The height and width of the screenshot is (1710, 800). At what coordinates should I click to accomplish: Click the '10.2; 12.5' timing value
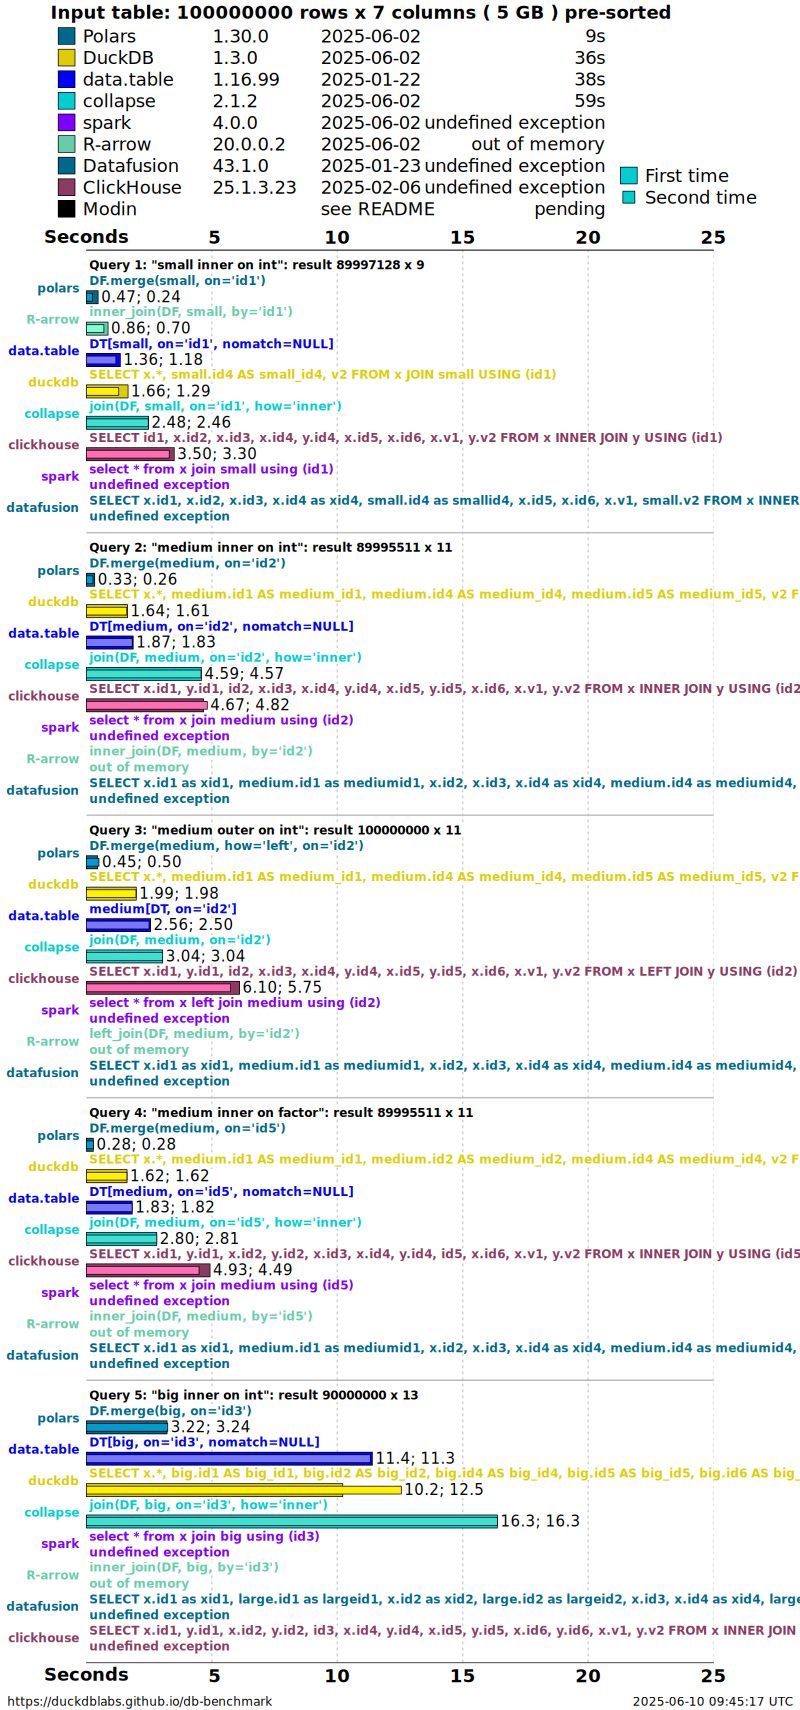point(444,1490)
